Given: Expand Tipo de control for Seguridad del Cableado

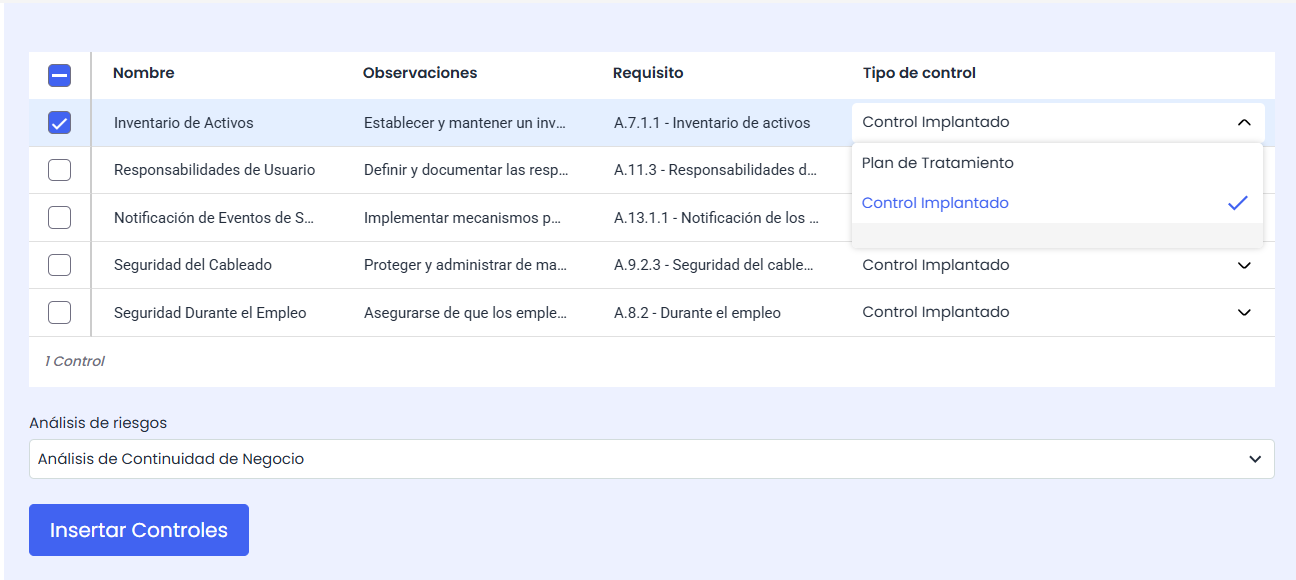Looking at the screenshot, I should pos(1244,265).
